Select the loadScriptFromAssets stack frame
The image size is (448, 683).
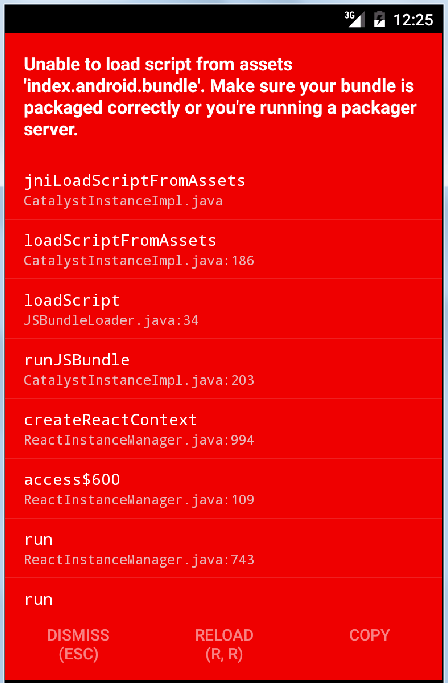click(224, 249)
